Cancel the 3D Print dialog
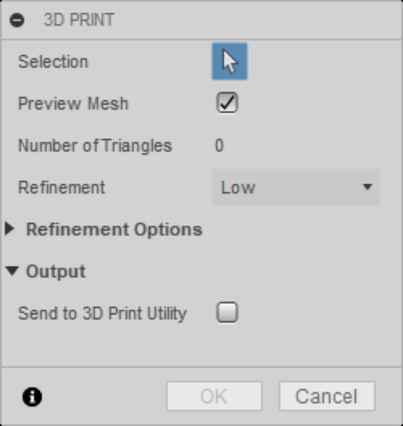This screenshot has width=403, height=426. coord(327,396)
